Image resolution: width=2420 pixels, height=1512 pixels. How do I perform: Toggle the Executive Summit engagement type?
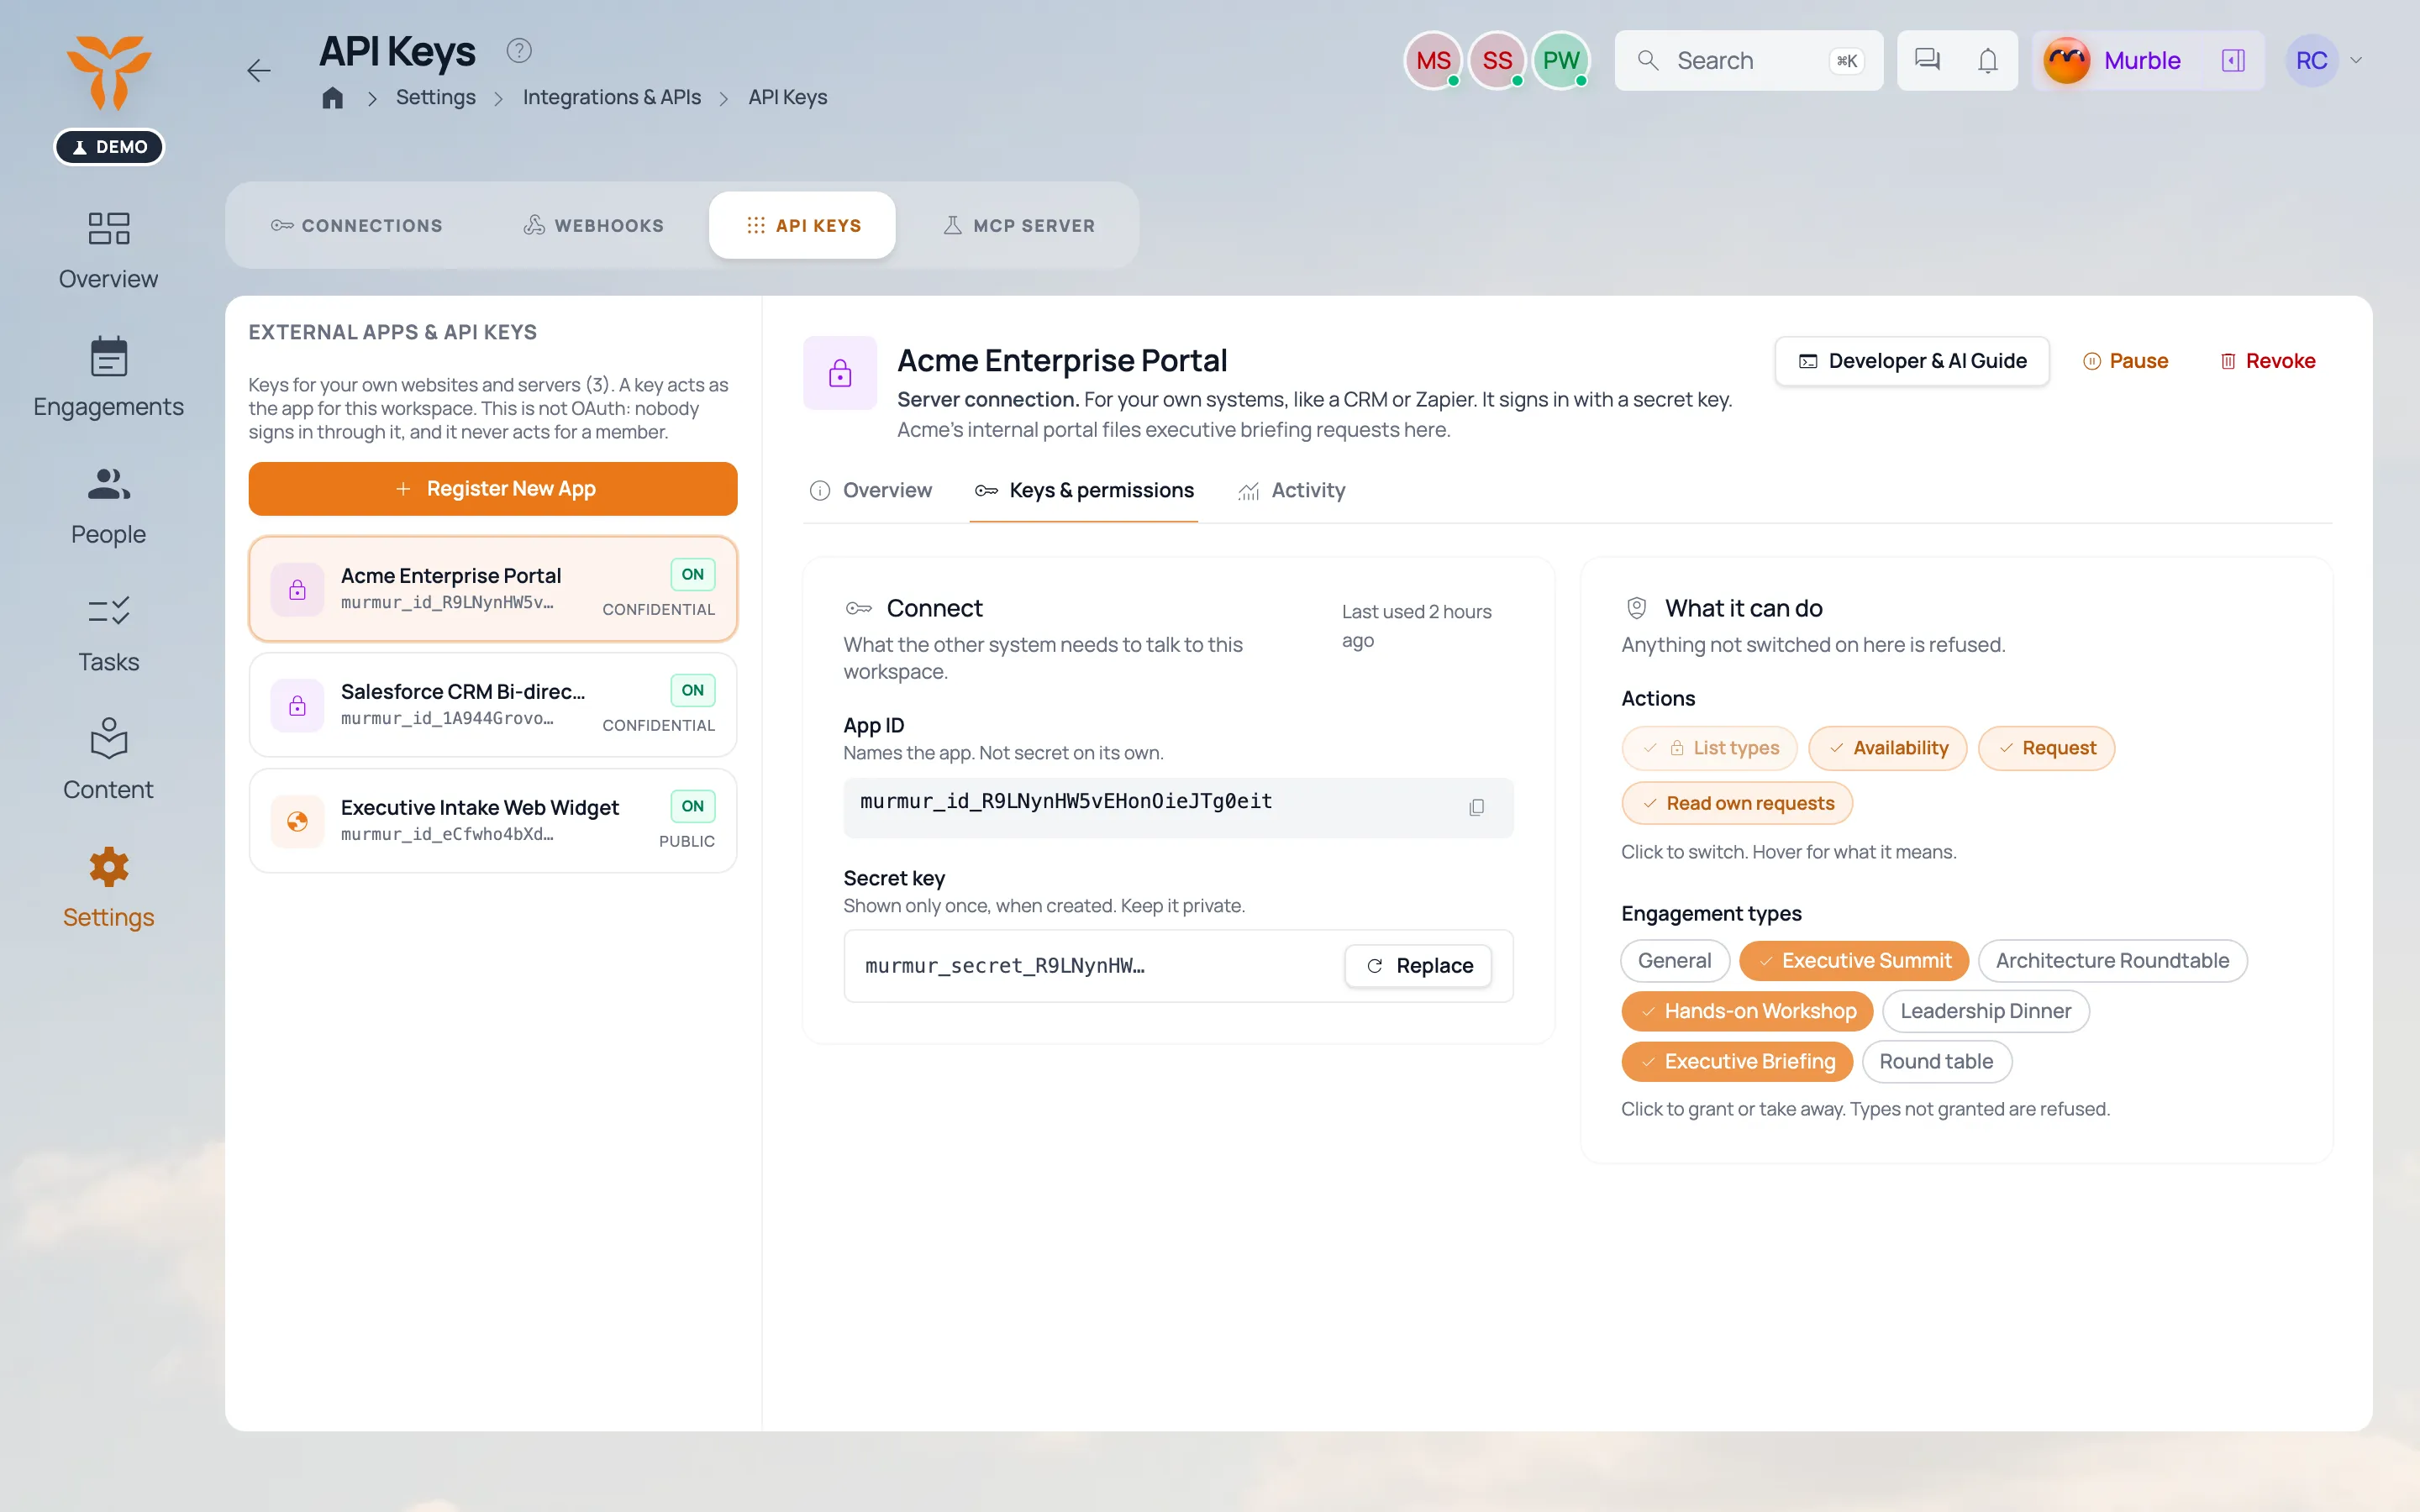pyautogui.click(x=1854, y=960)
